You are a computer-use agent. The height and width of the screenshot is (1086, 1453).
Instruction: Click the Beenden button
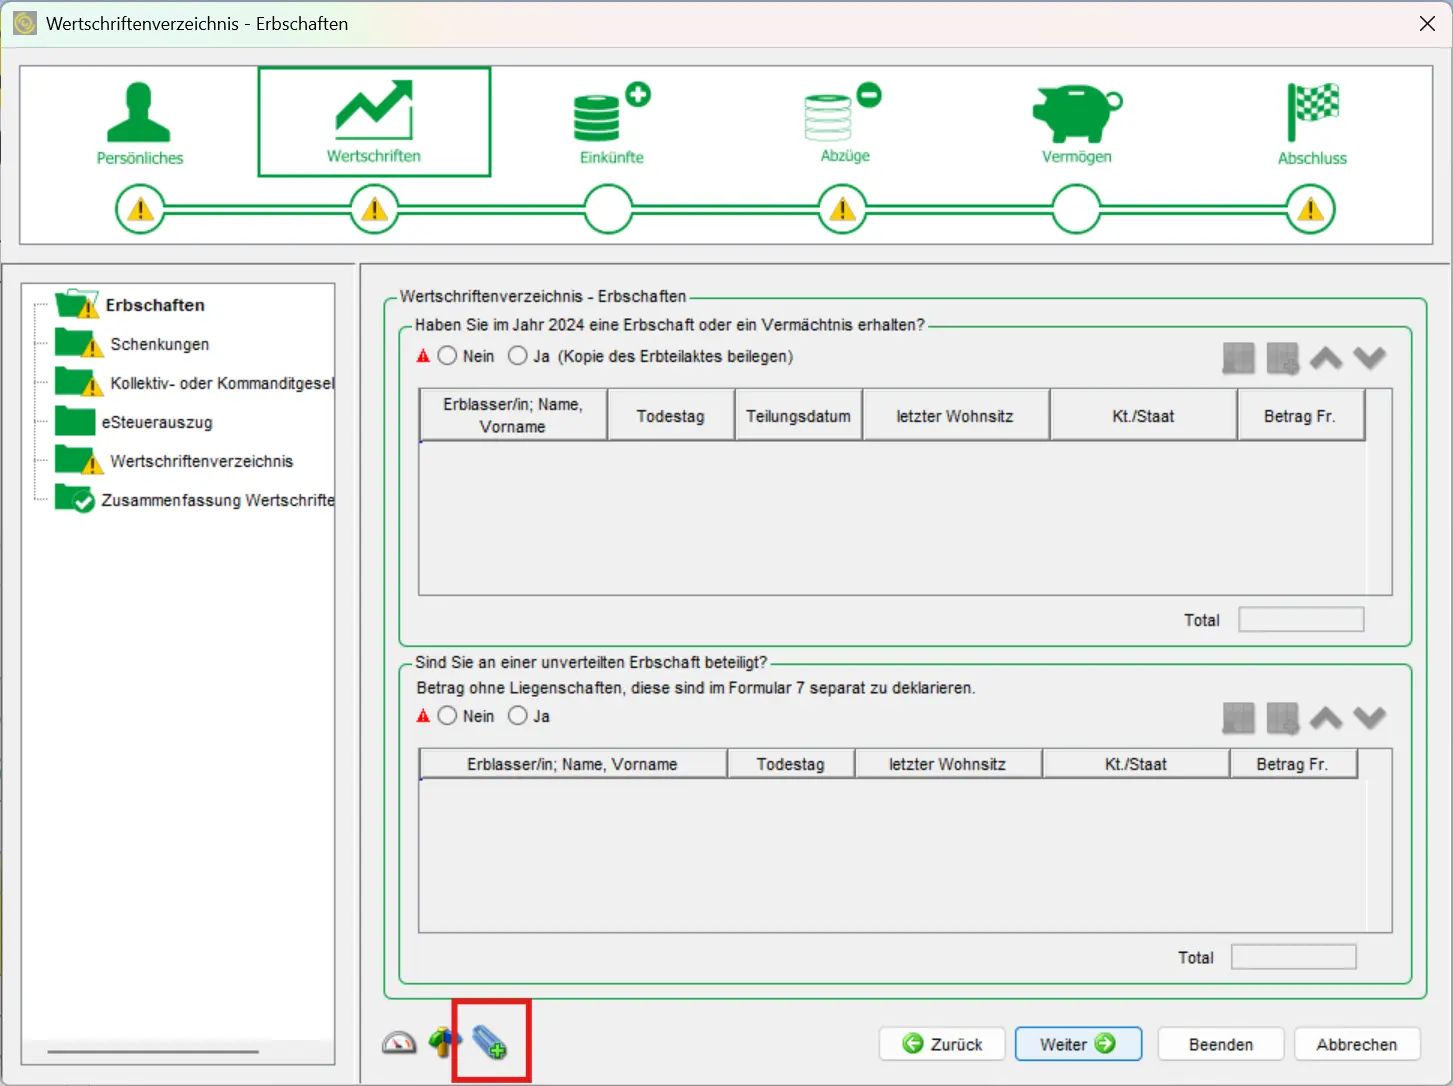1220,1043
